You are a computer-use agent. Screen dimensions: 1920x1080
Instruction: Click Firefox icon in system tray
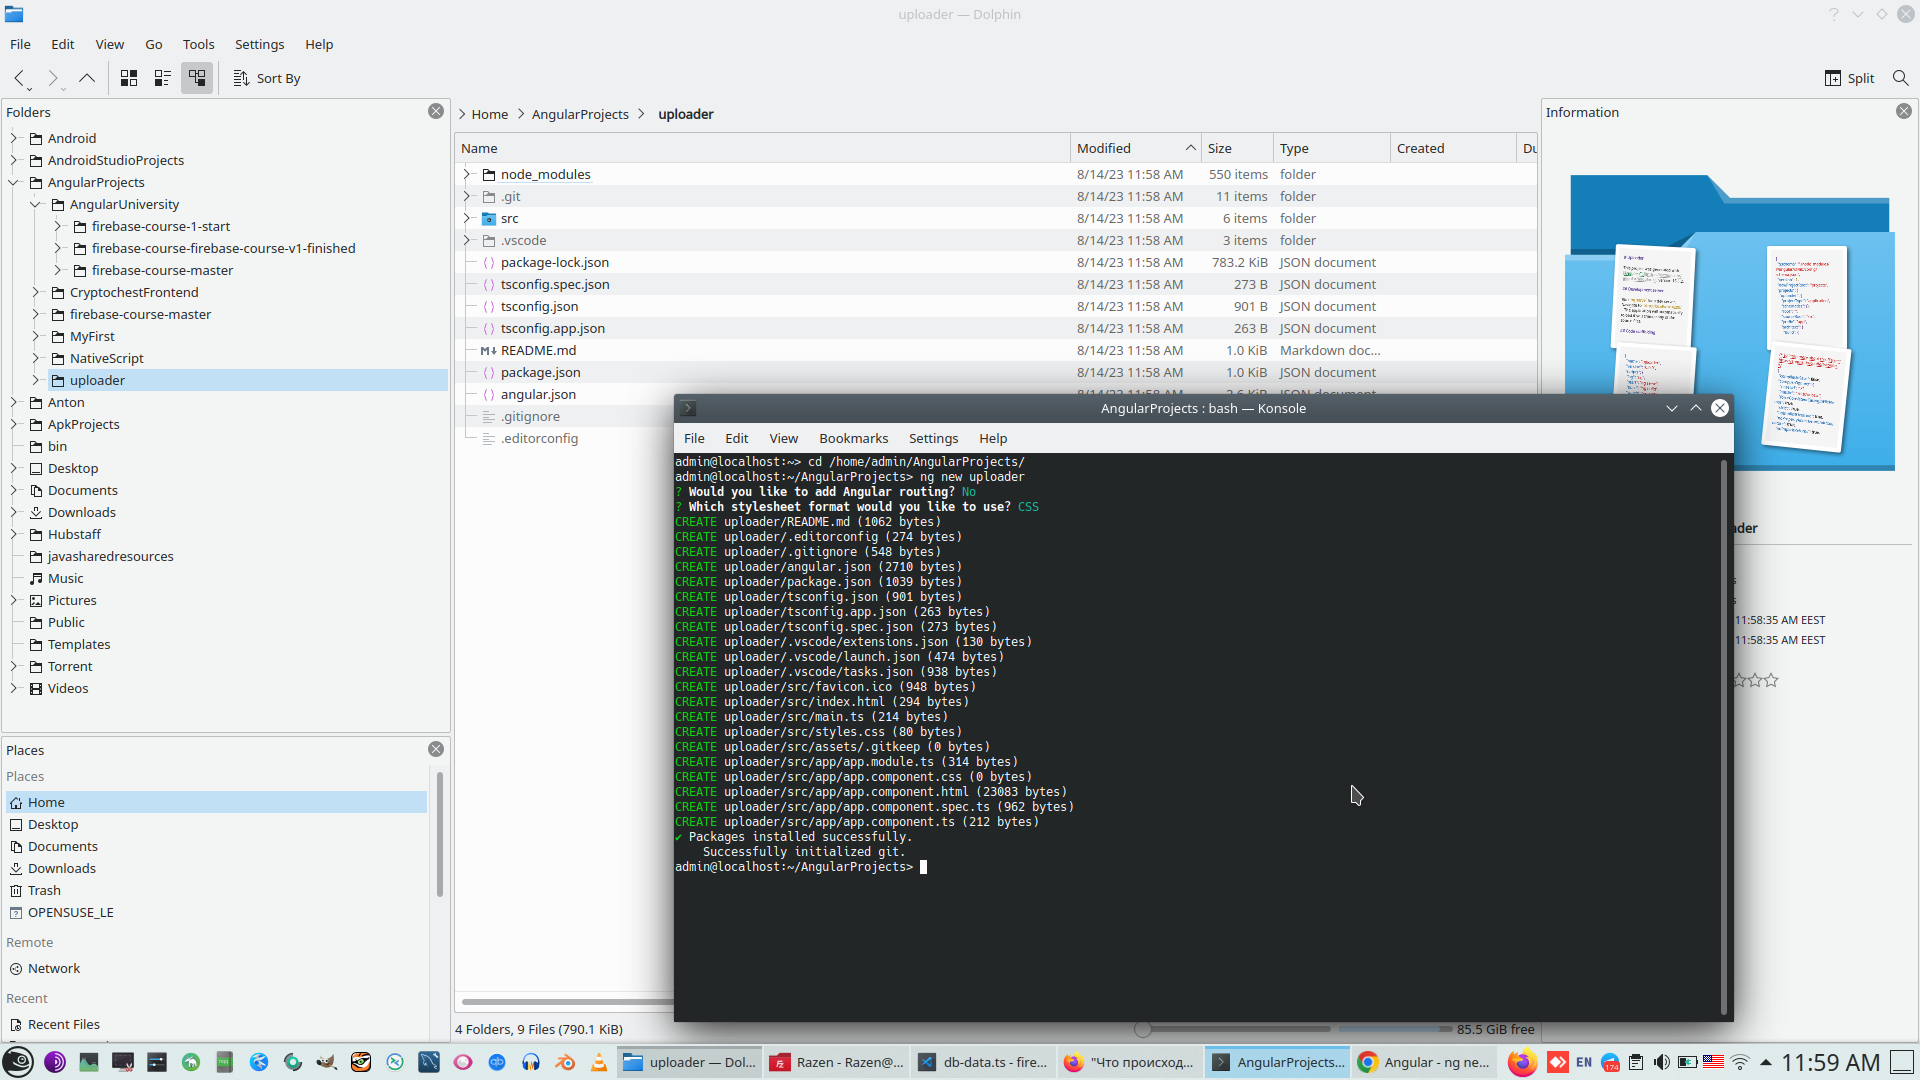pyautogui.click(x=1521, y=1062)
